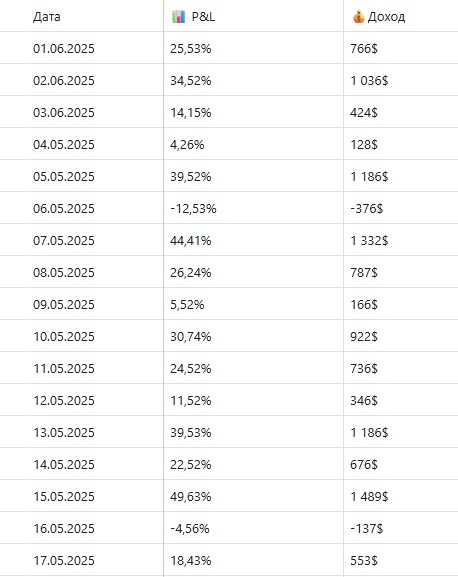Click the money bag icon beside Доход
This screenshot has height=577, width=458.
358,17
